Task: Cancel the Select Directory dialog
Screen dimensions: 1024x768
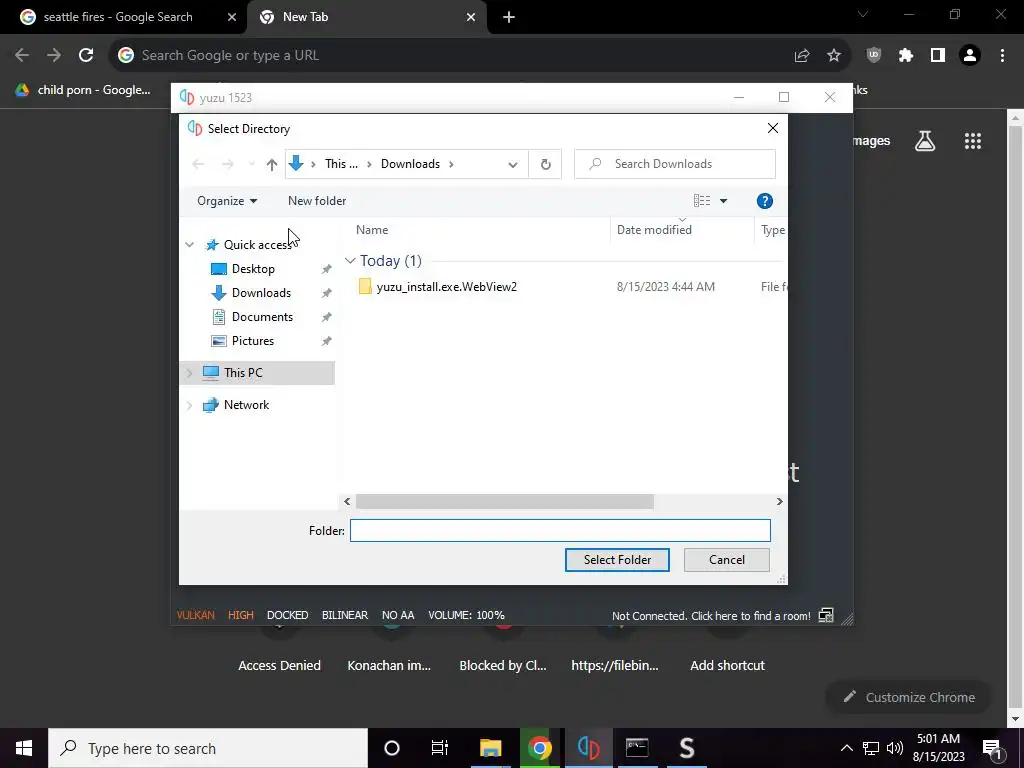Action: coord(727,560)
